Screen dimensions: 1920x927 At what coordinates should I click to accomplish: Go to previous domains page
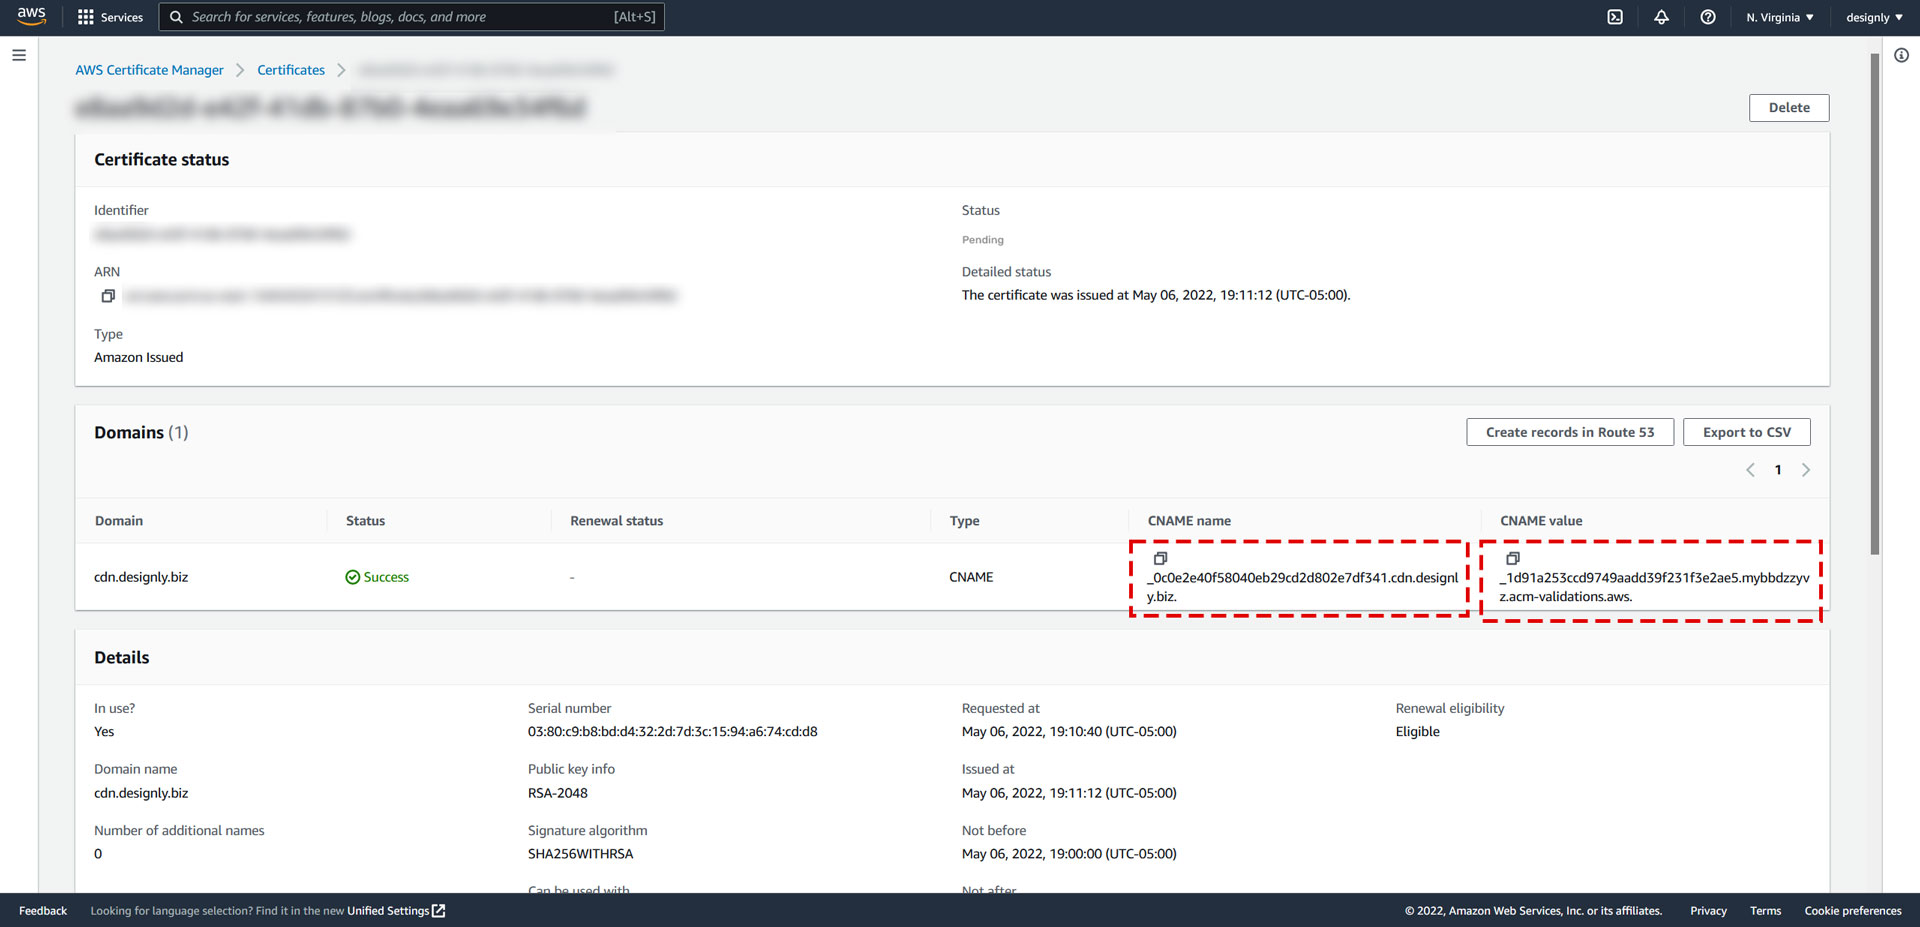1750,470
